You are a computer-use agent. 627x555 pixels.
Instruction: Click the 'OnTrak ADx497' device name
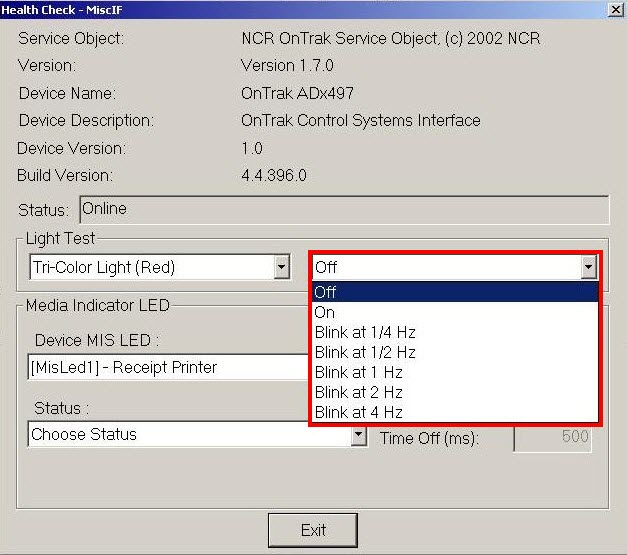[297, 93]
